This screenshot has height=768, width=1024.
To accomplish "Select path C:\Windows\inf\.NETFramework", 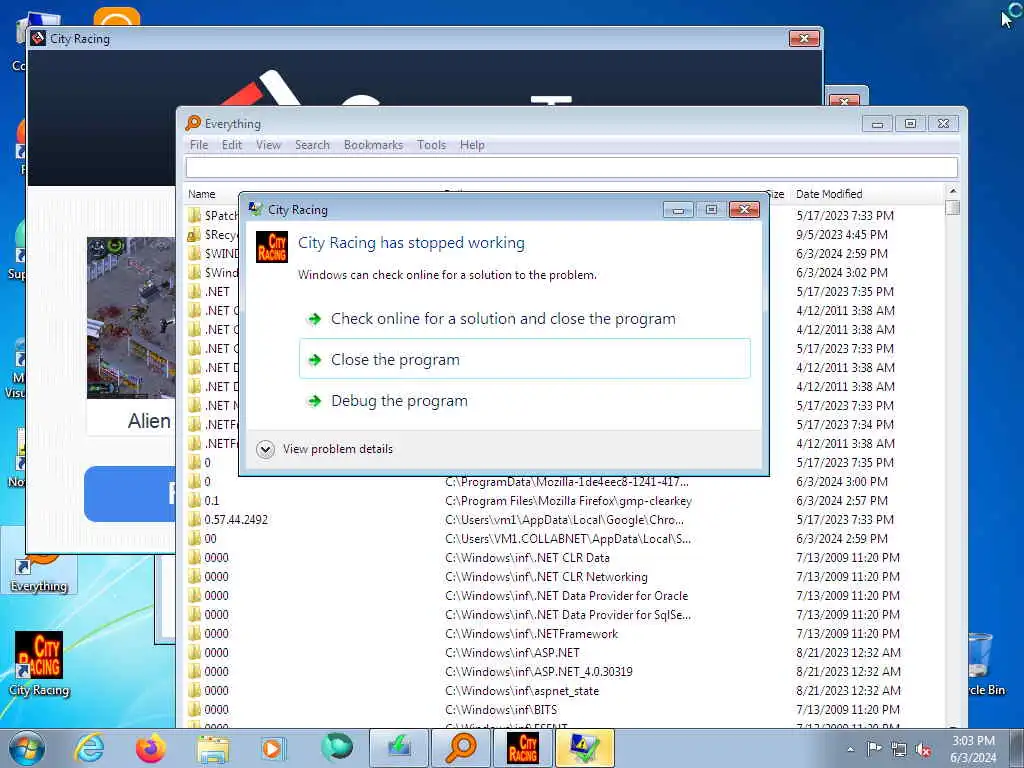I will pos(531,633).
